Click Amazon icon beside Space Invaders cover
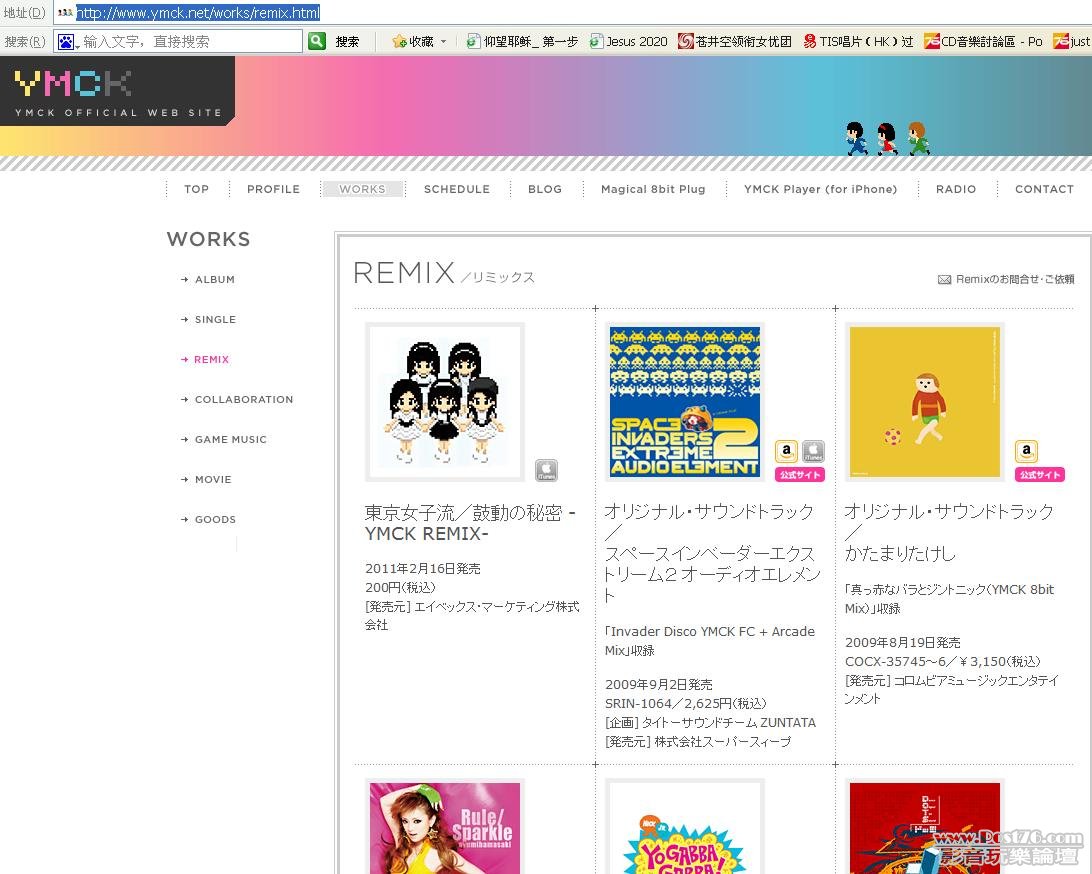The image size is (1092, 874). 786,451
